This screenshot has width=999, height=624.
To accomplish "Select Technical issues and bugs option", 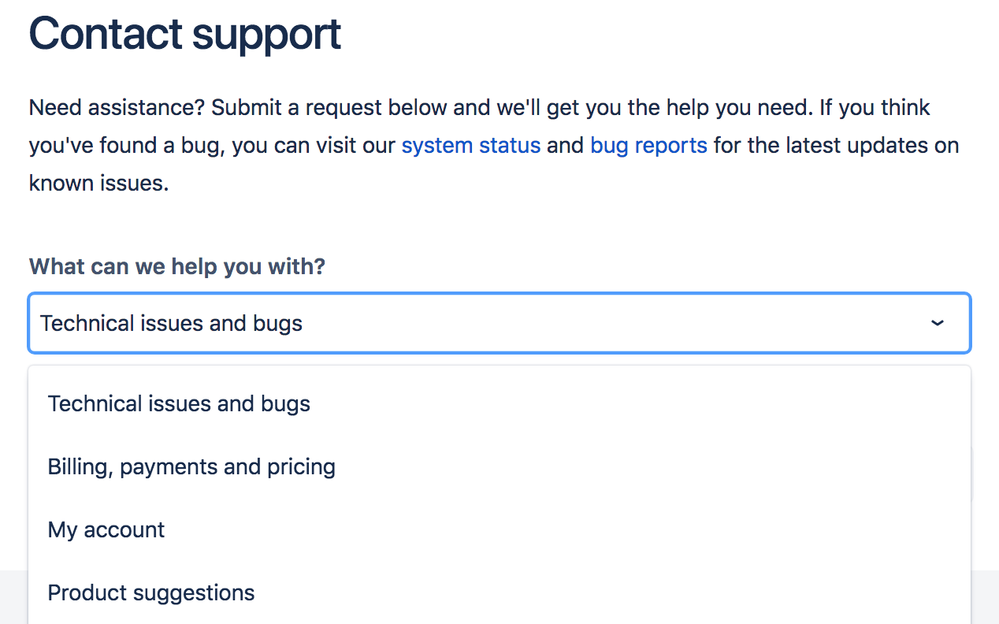I will (179, 404).
